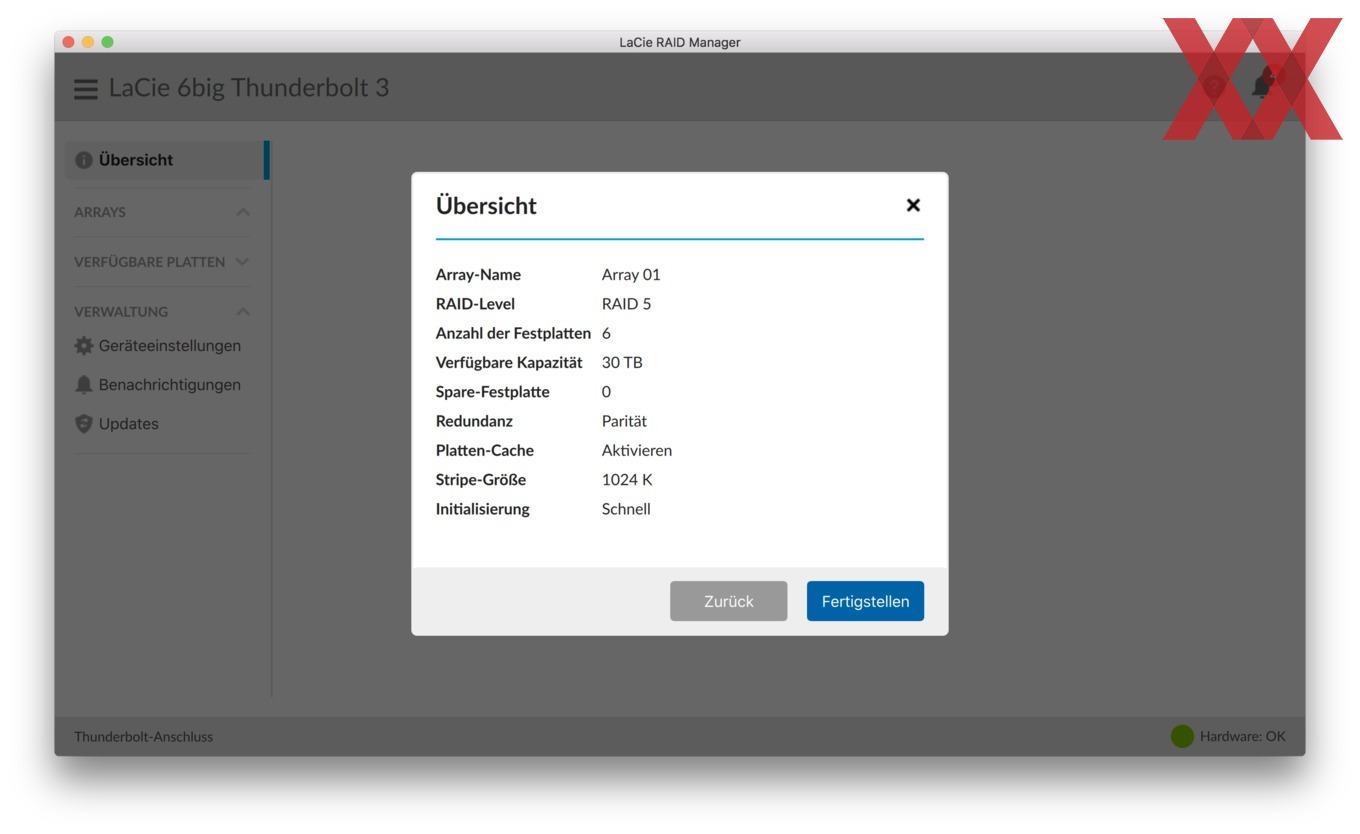Click the RAID 5 value

[626, 304]
